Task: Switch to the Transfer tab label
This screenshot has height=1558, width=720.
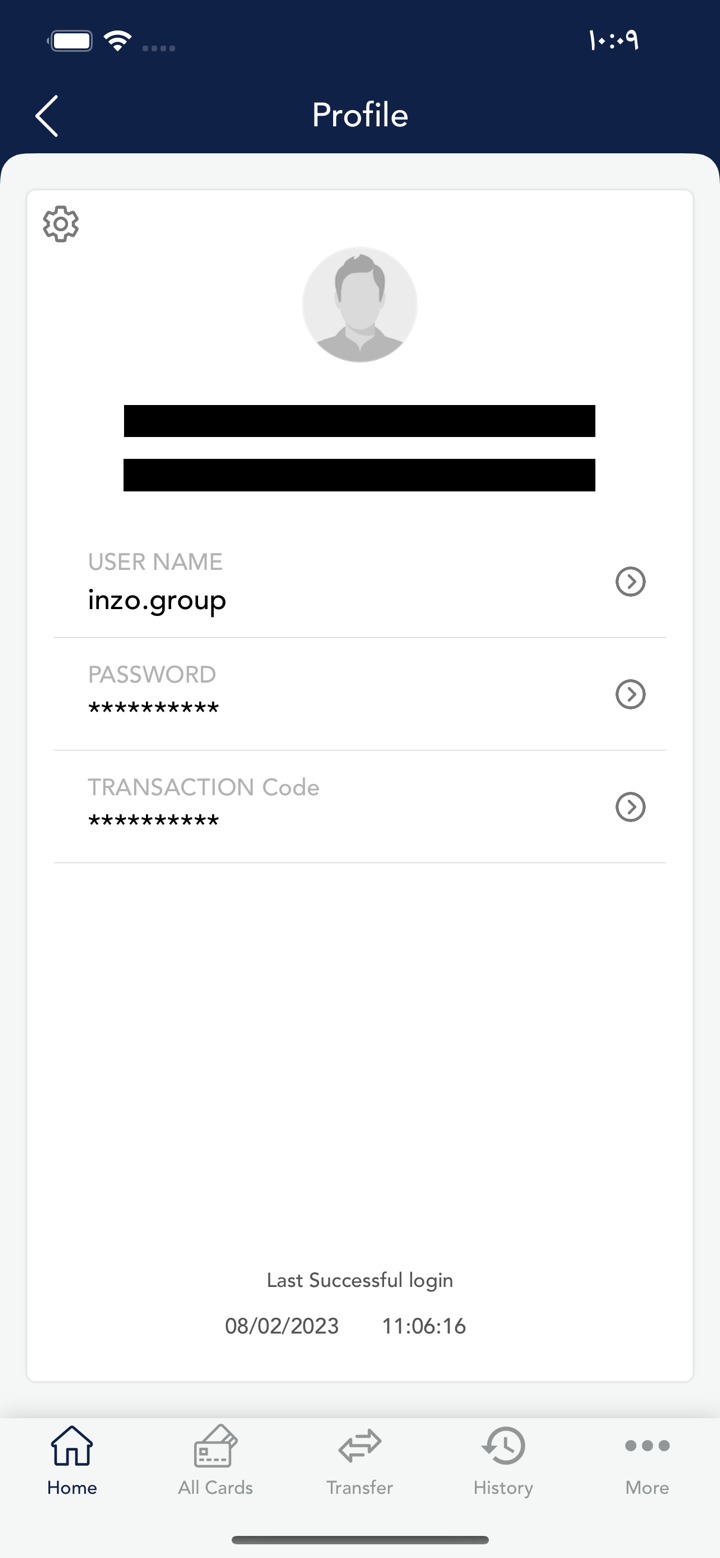Action: (x=360, y=1488)
